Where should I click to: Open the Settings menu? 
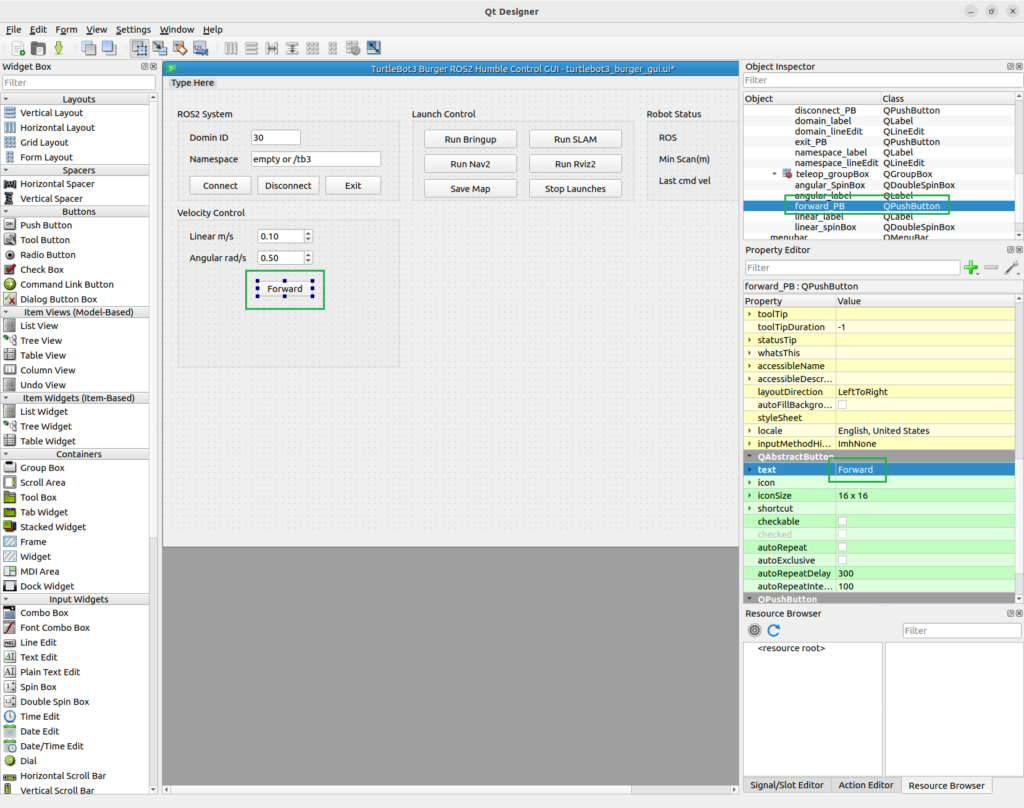(x=133, y=29)
